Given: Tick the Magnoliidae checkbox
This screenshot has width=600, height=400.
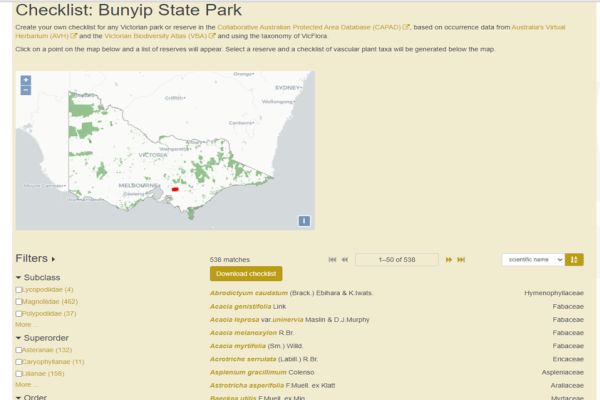Looking at the screenshot, I should 18,302.
